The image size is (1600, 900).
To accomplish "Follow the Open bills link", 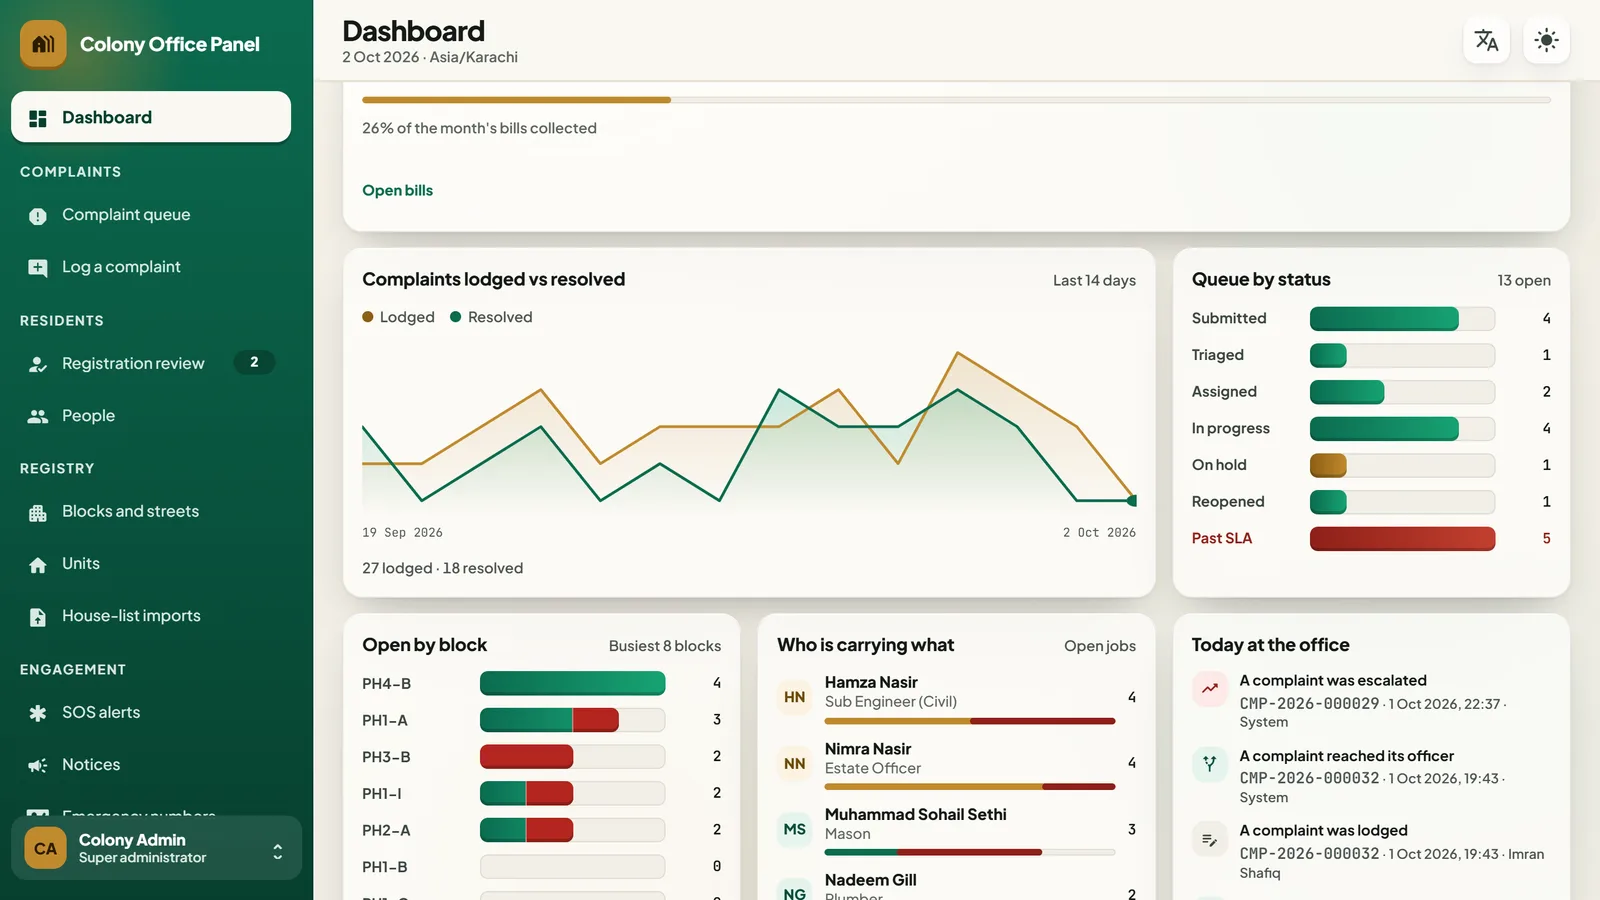I will (x=397, y=190).
